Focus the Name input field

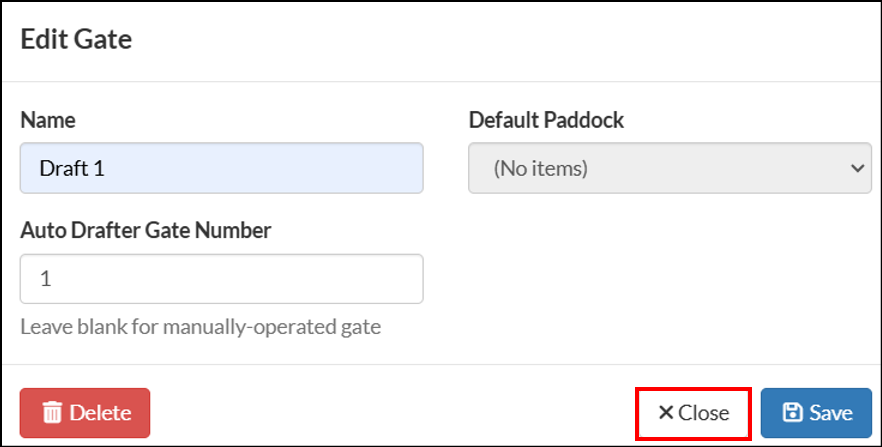coord(222,168)
